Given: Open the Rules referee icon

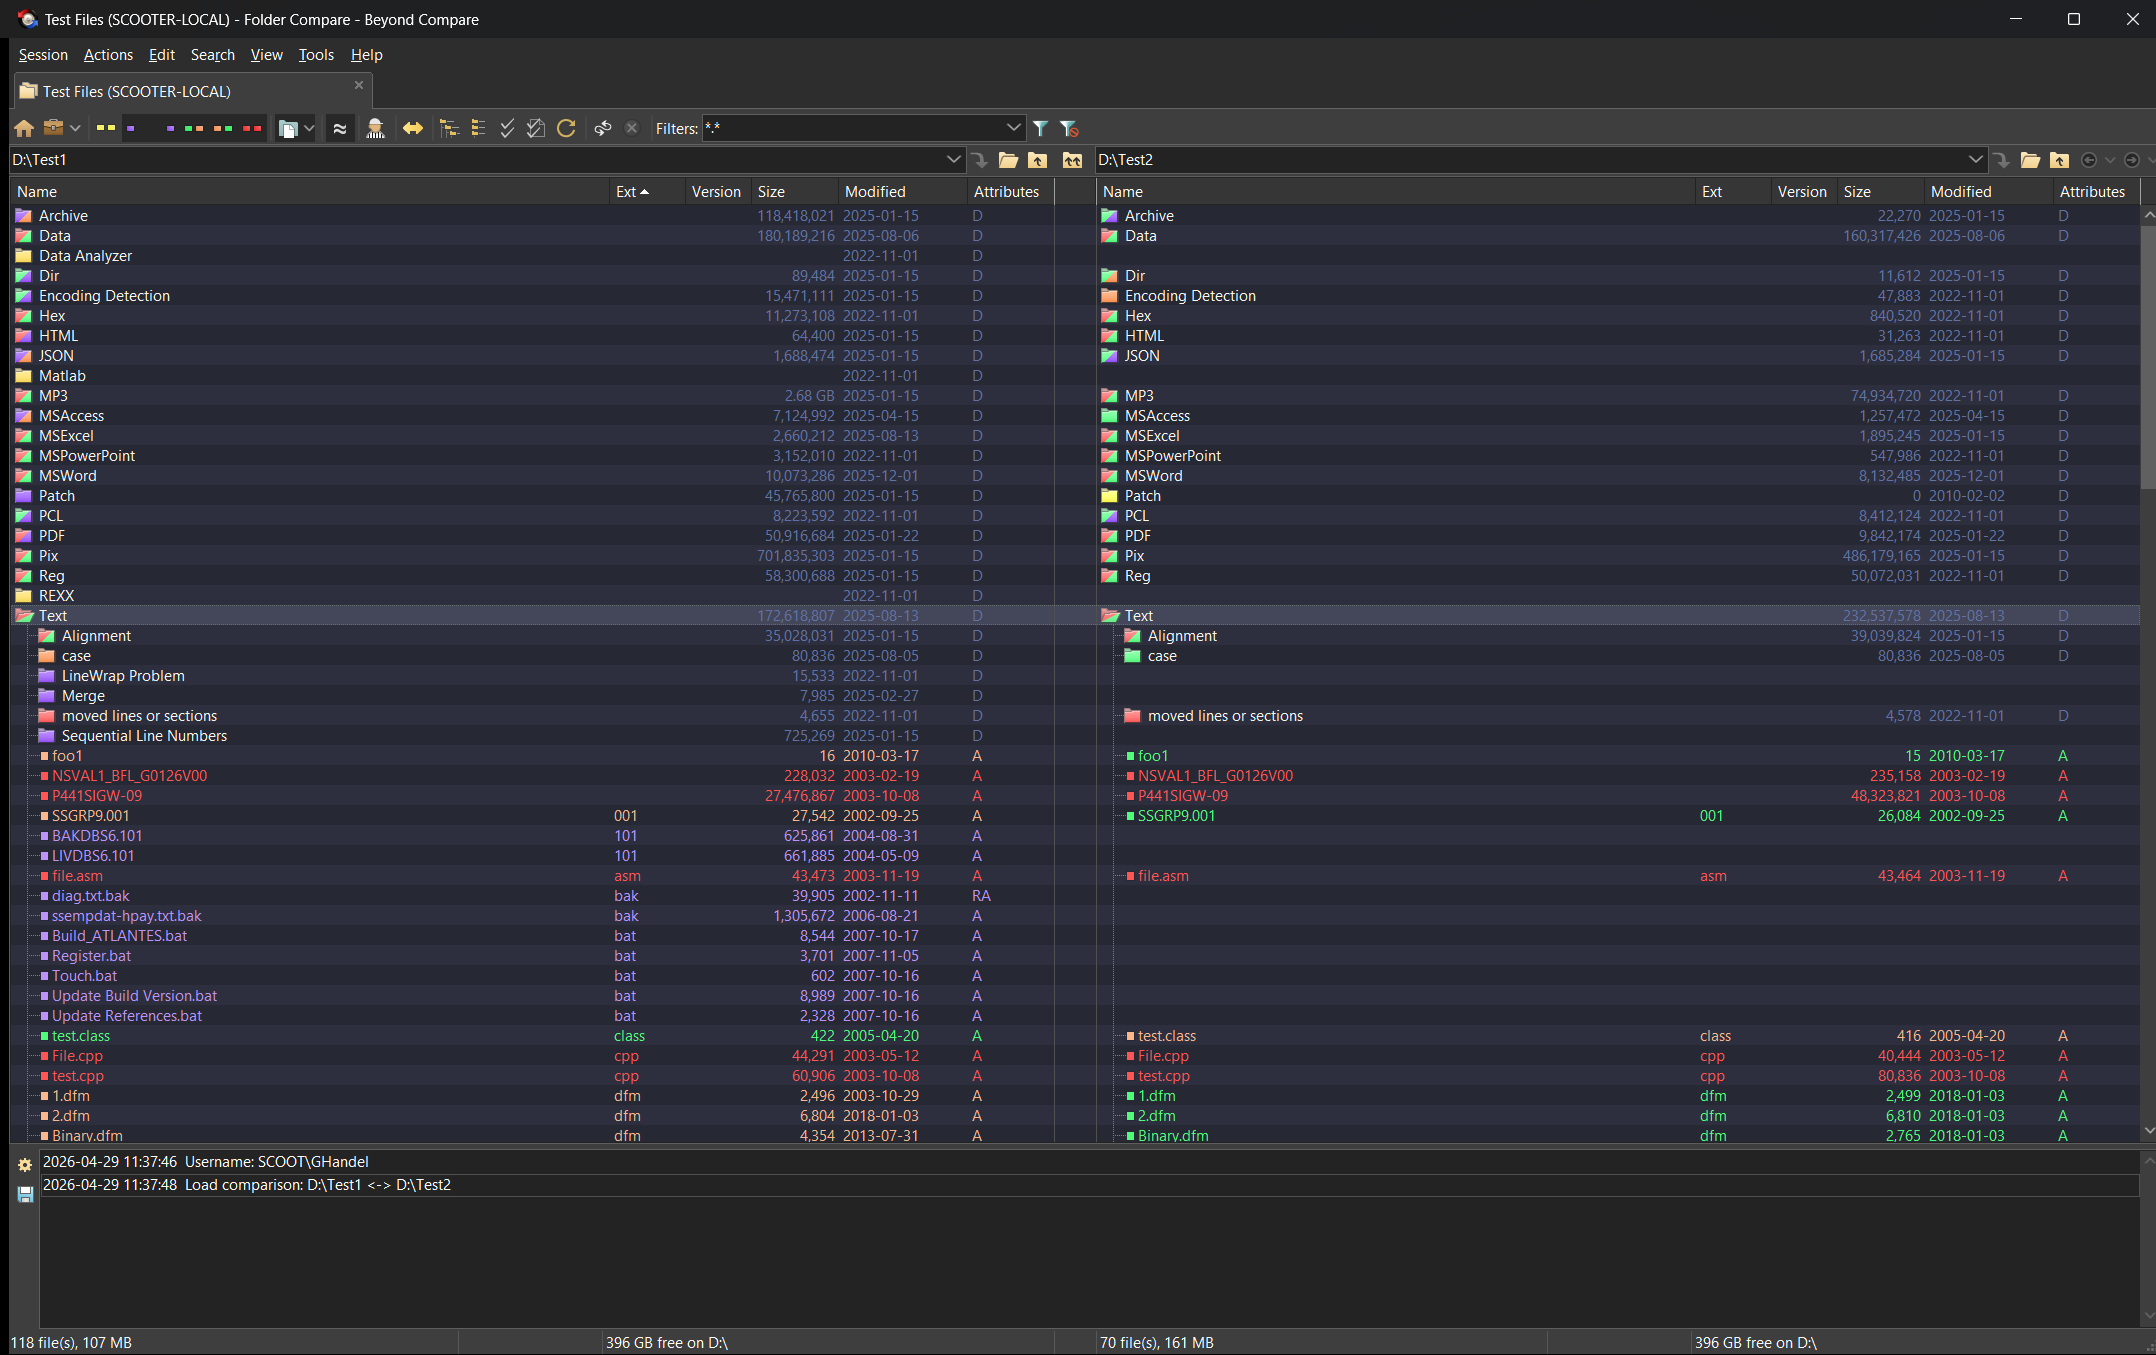Looking at the screenshot, I should tap(375, 128).
